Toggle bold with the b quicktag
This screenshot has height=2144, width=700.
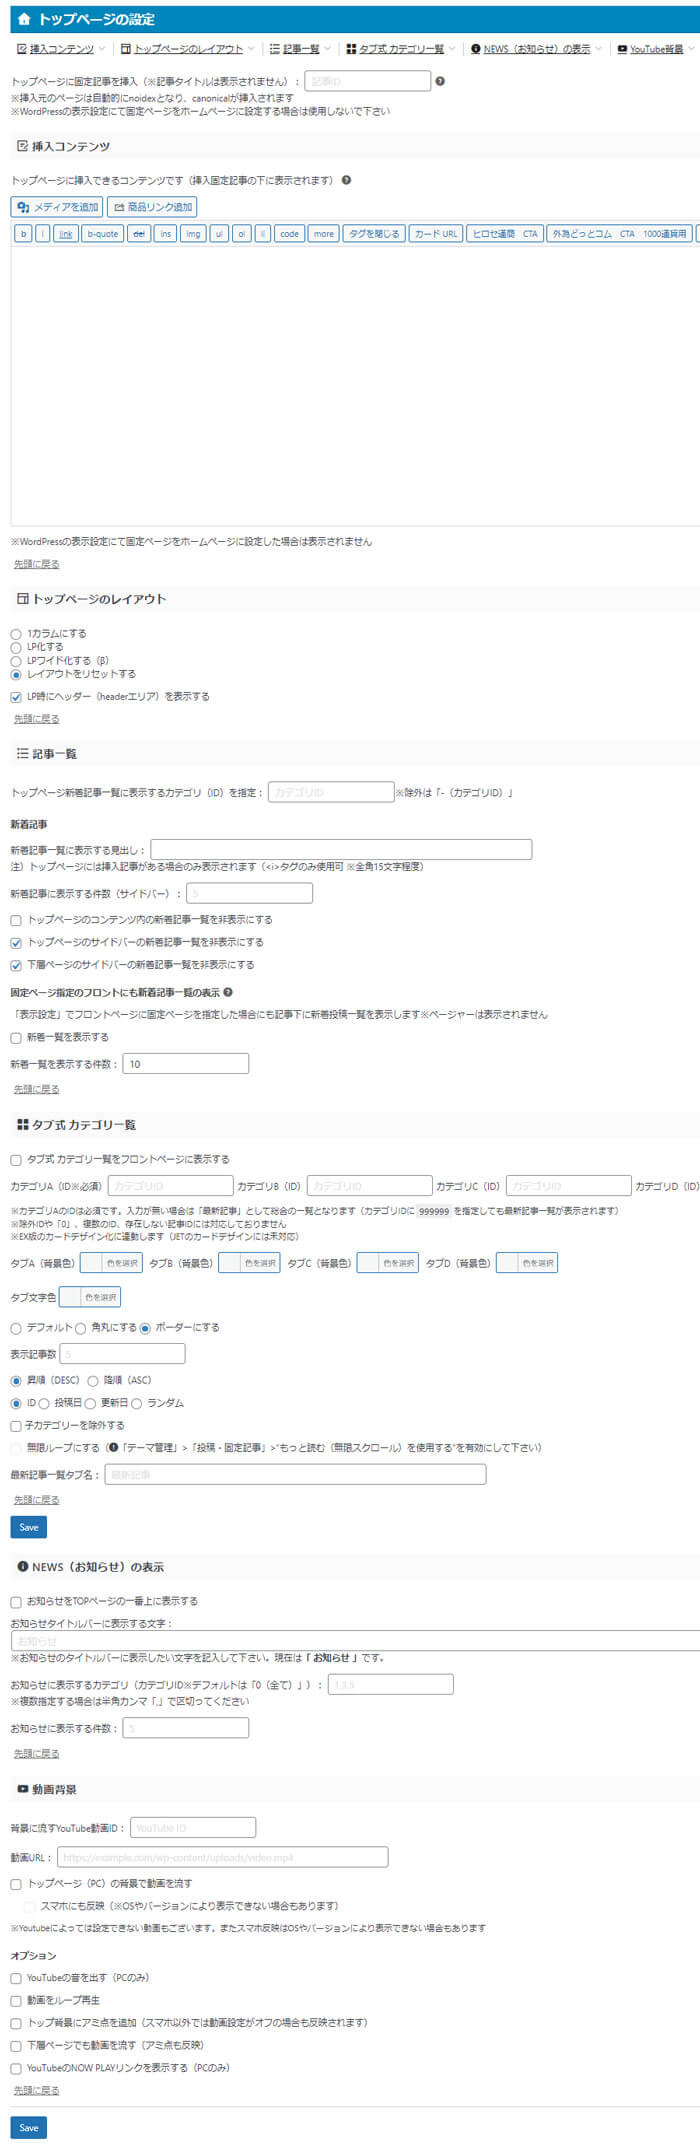click(x=23, y=234)
